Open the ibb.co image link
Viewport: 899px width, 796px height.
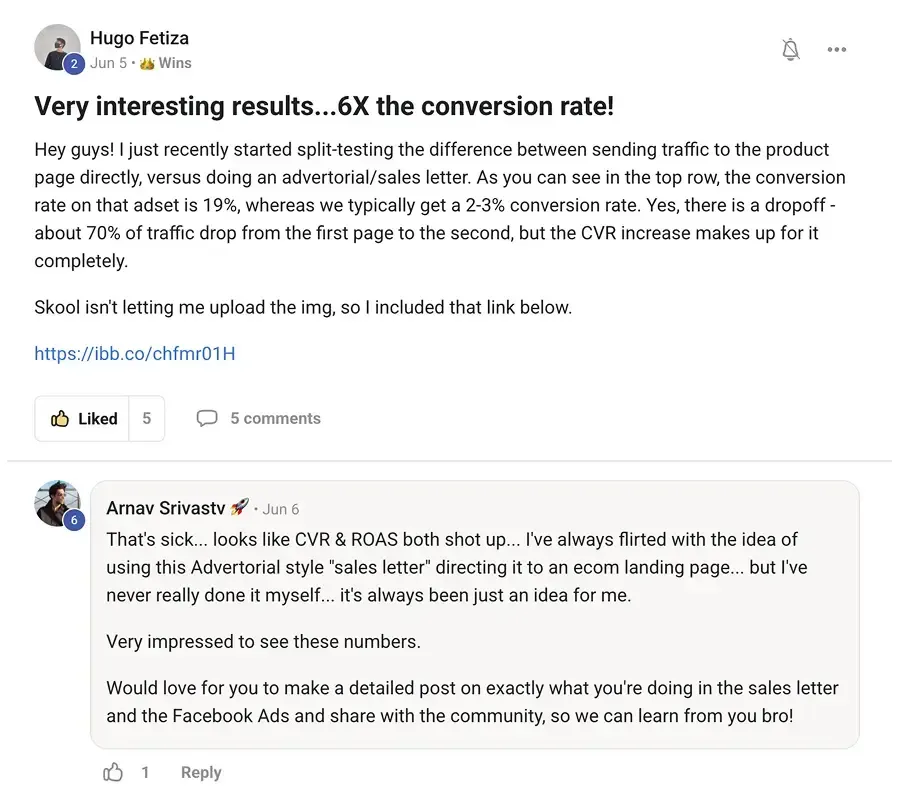(135, 353)
